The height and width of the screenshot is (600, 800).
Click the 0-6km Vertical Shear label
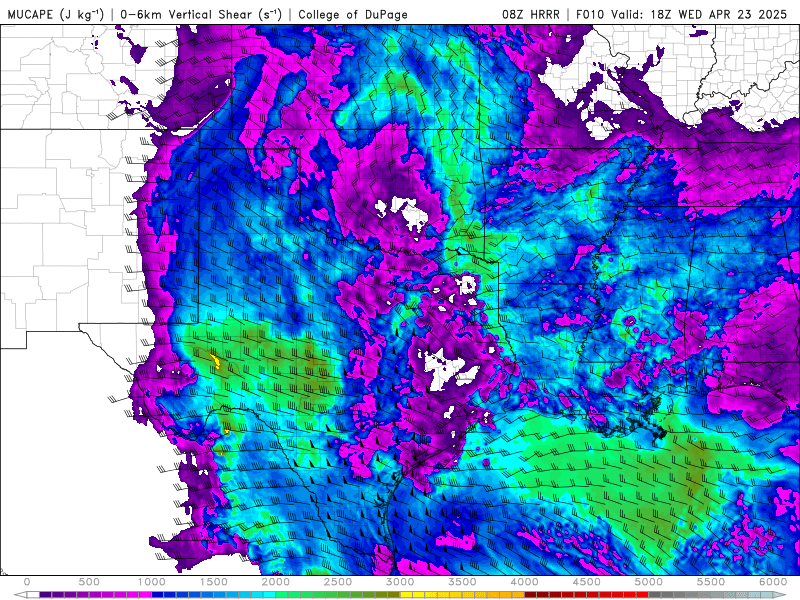tap(201, 14)
